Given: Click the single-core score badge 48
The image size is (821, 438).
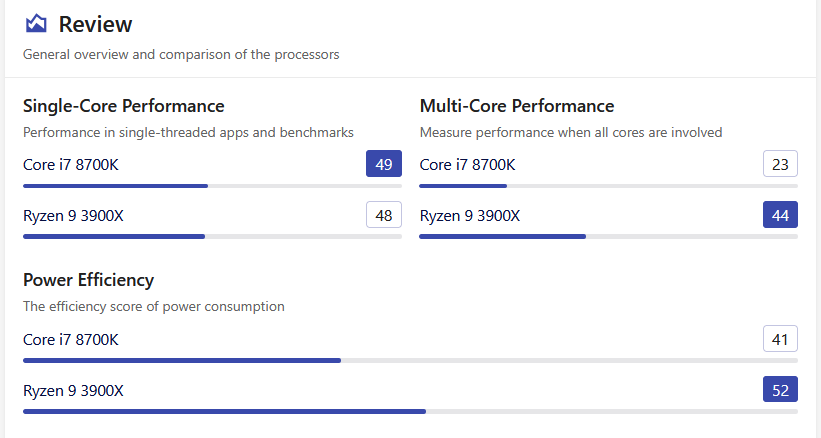Looking at the screenshot, I should 384,215.
